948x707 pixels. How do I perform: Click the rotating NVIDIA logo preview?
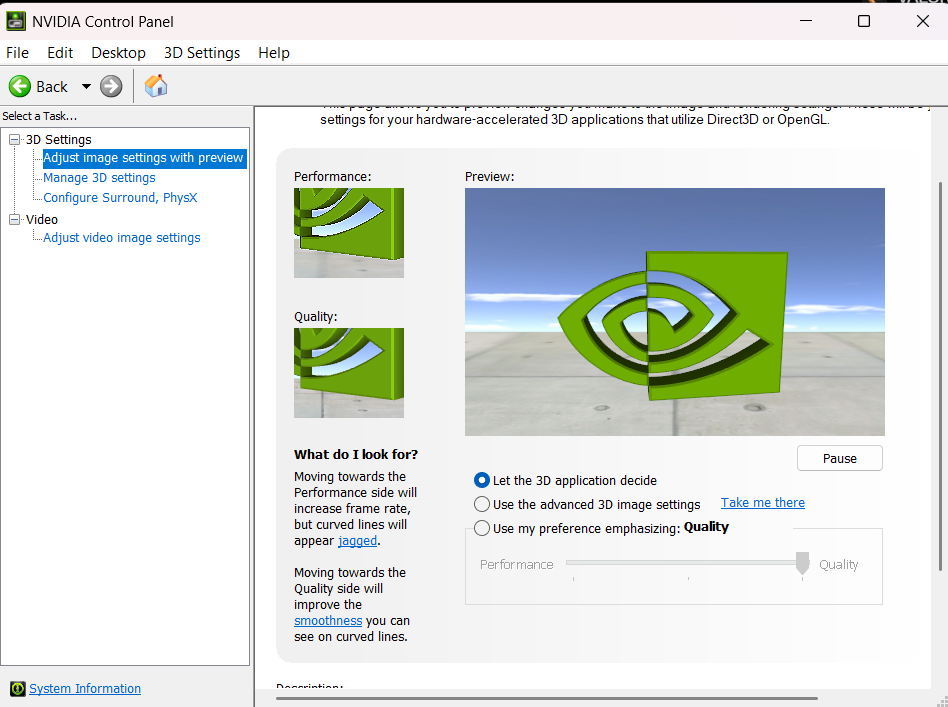click(675, 312)
